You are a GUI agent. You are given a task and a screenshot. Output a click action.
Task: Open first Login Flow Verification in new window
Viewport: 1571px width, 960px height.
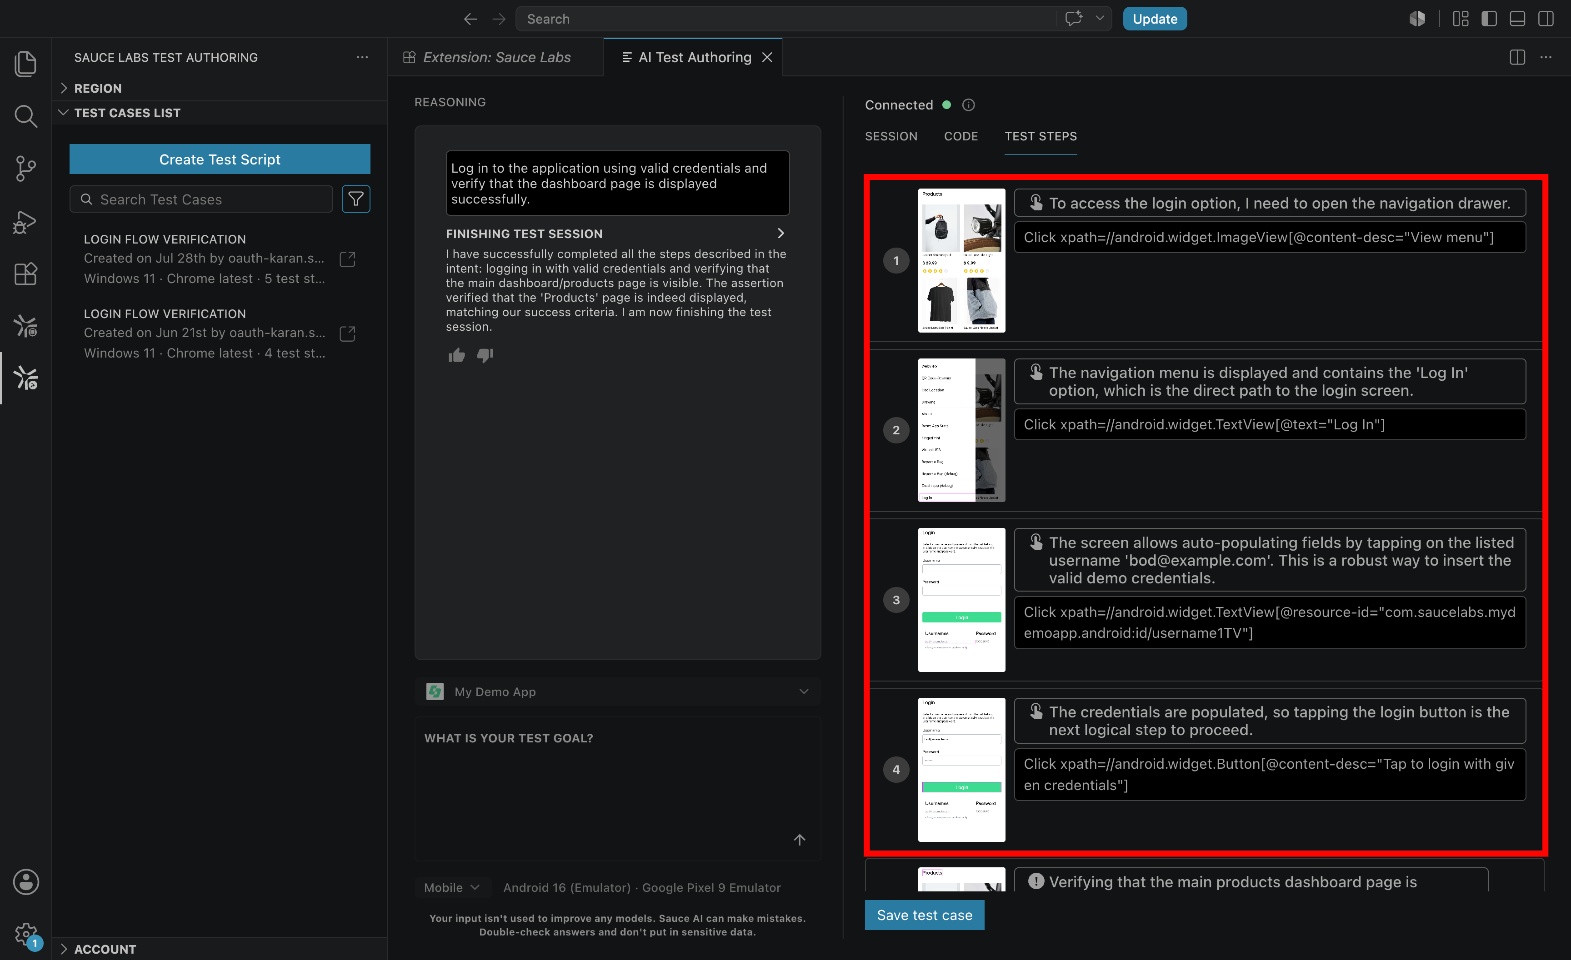click(x=348, y=259)
